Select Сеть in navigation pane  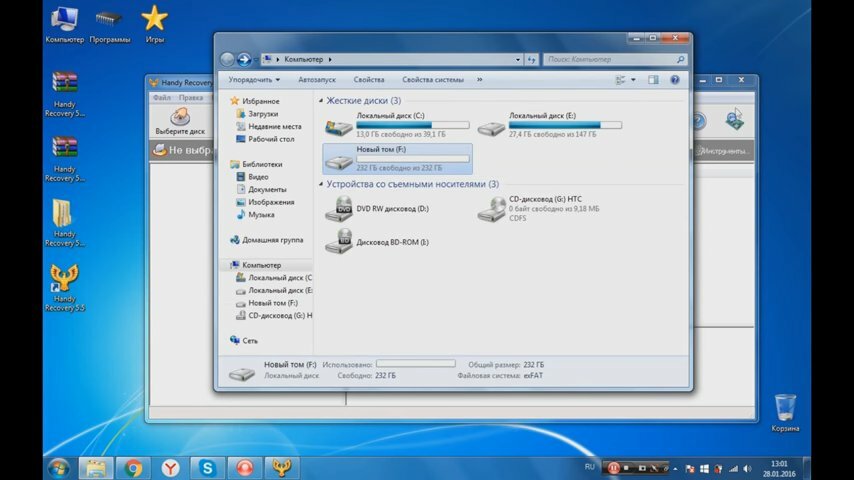(250, 341)
